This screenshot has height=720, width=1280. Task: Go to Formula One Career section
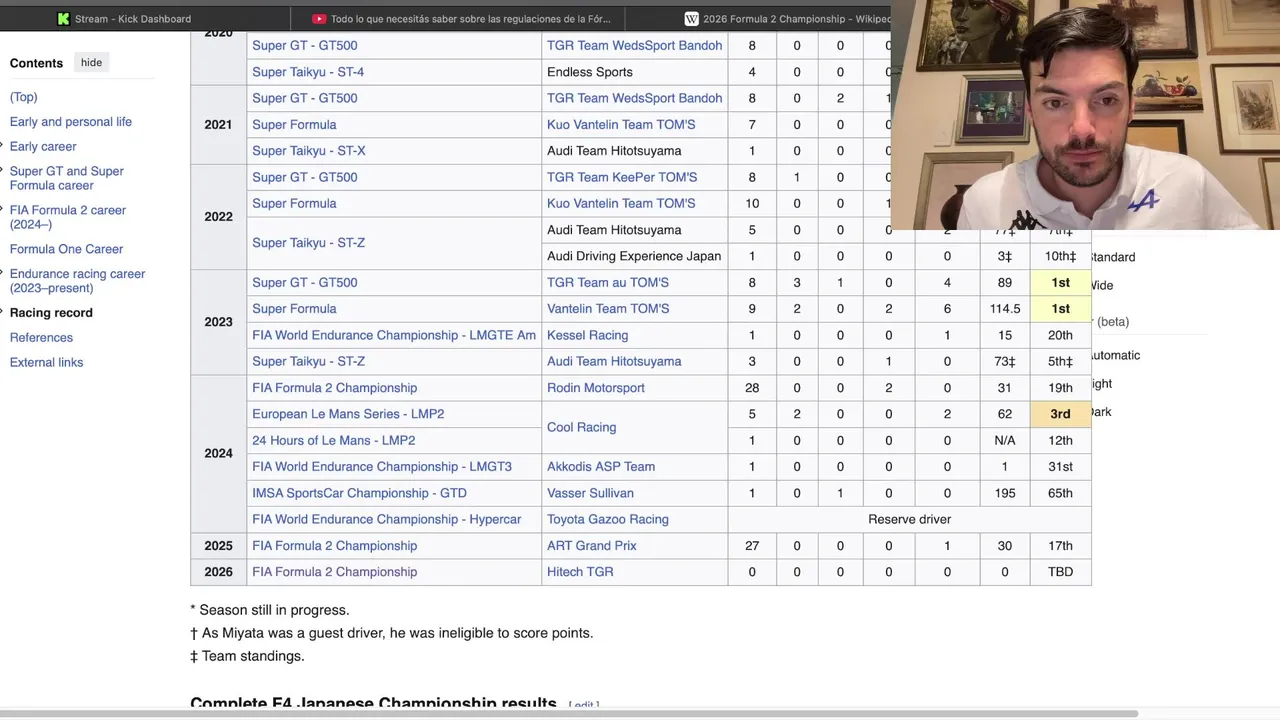tap(66, 249)
